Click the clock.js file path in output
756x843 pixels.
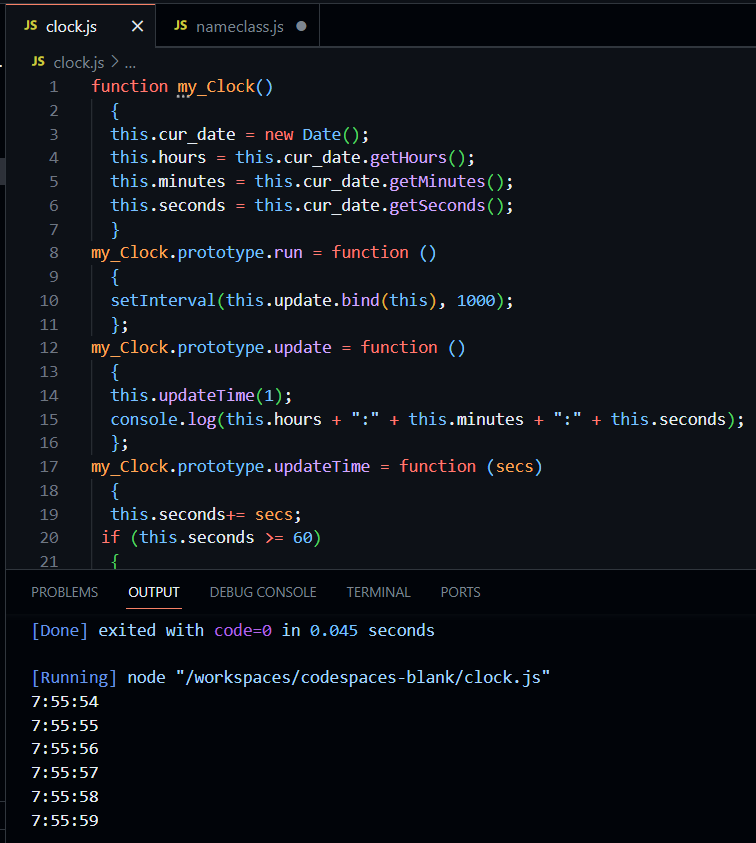click(x=363, y=677)
